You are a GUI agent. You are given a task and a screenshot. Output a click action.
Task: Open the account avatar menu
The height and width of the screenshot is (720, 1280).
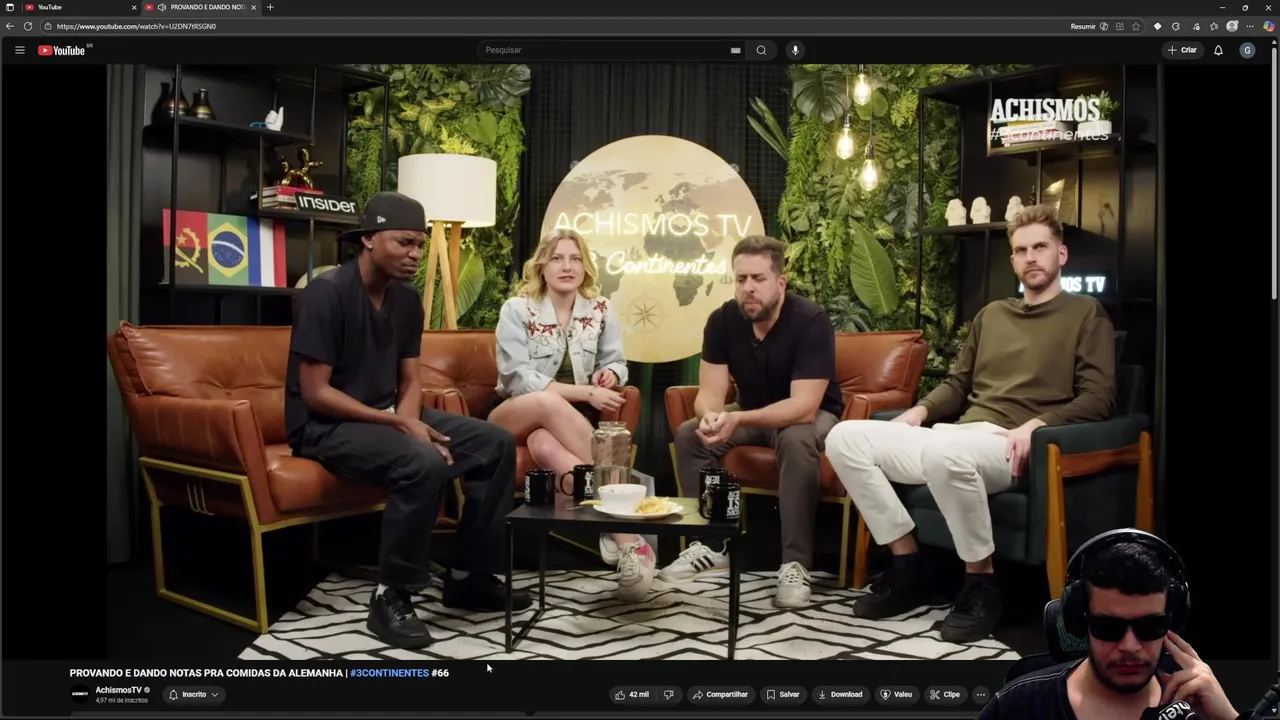(x=1247, y=50)
